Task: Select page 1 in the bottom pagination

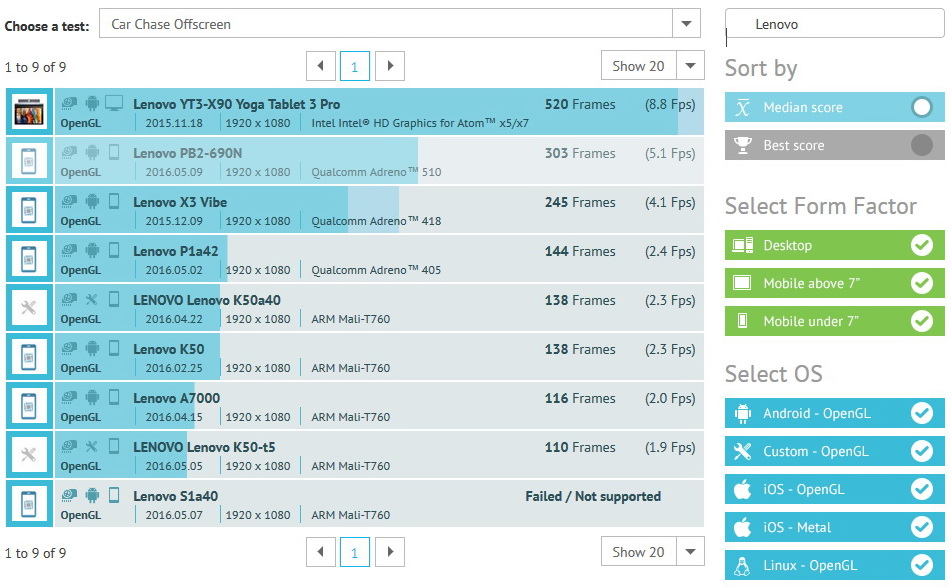Action: [355, 551]
